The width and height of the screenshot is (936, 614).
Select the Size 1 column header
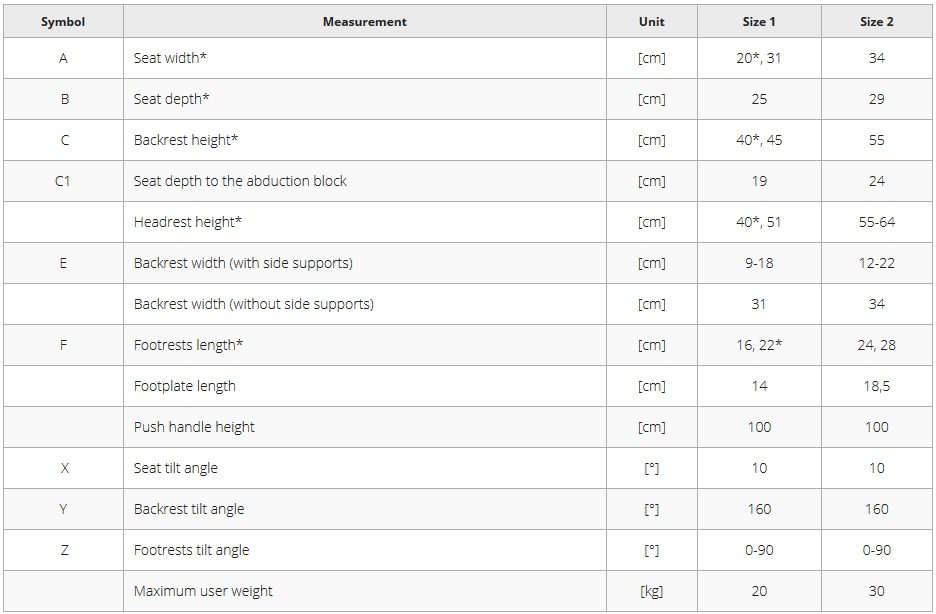coord(759,22)
